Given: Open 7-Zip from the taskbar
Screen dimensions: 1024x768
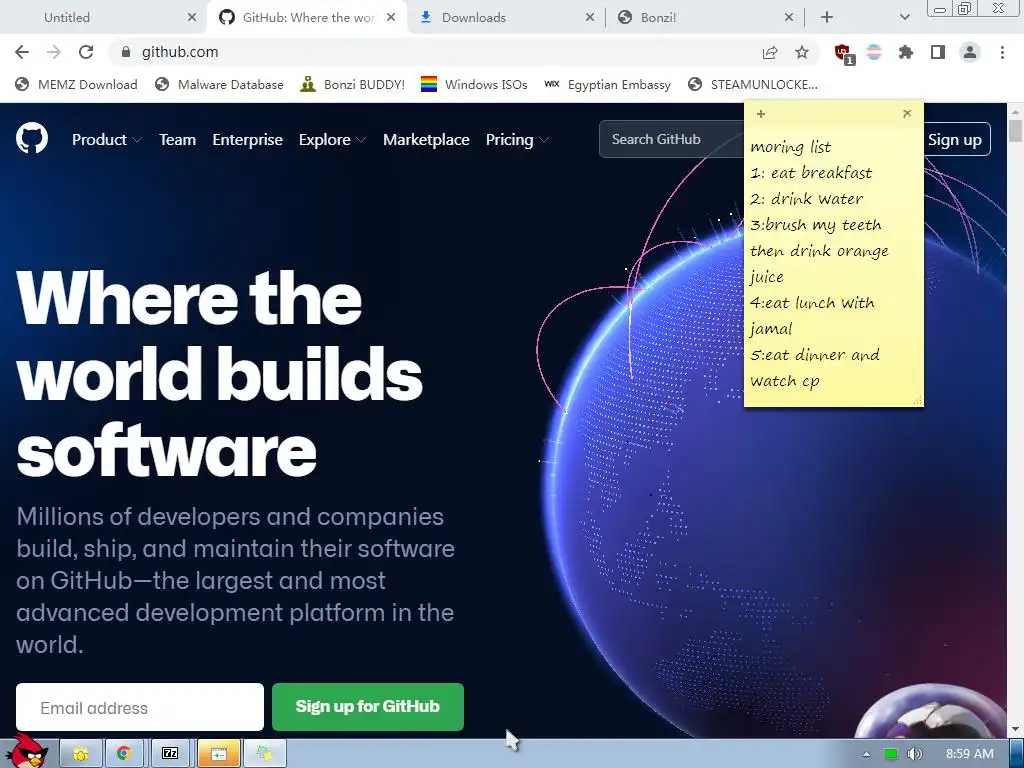Looking at the screenshot, I should click(170, 754).
